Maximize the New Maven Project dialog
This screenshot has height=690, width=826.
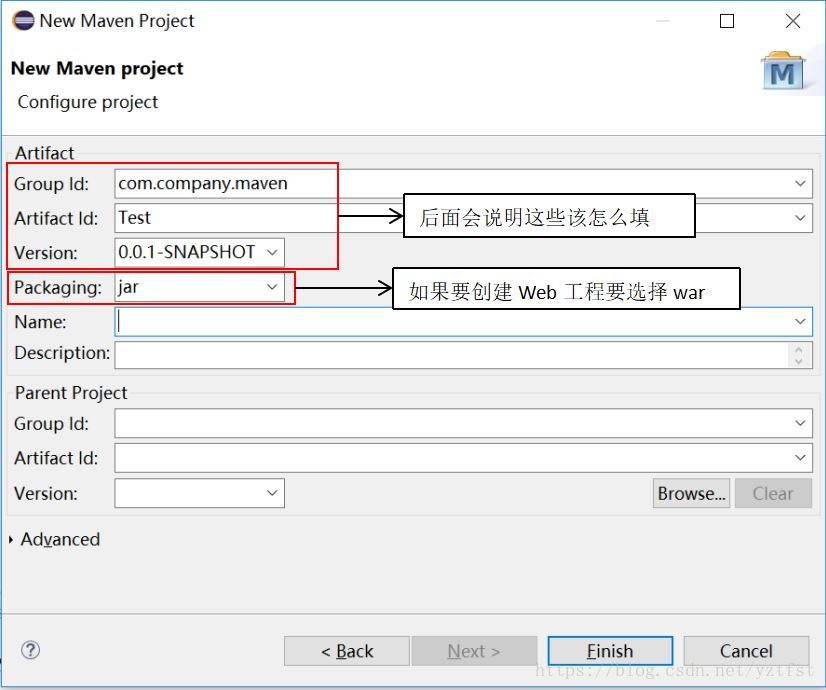point(727,21)
